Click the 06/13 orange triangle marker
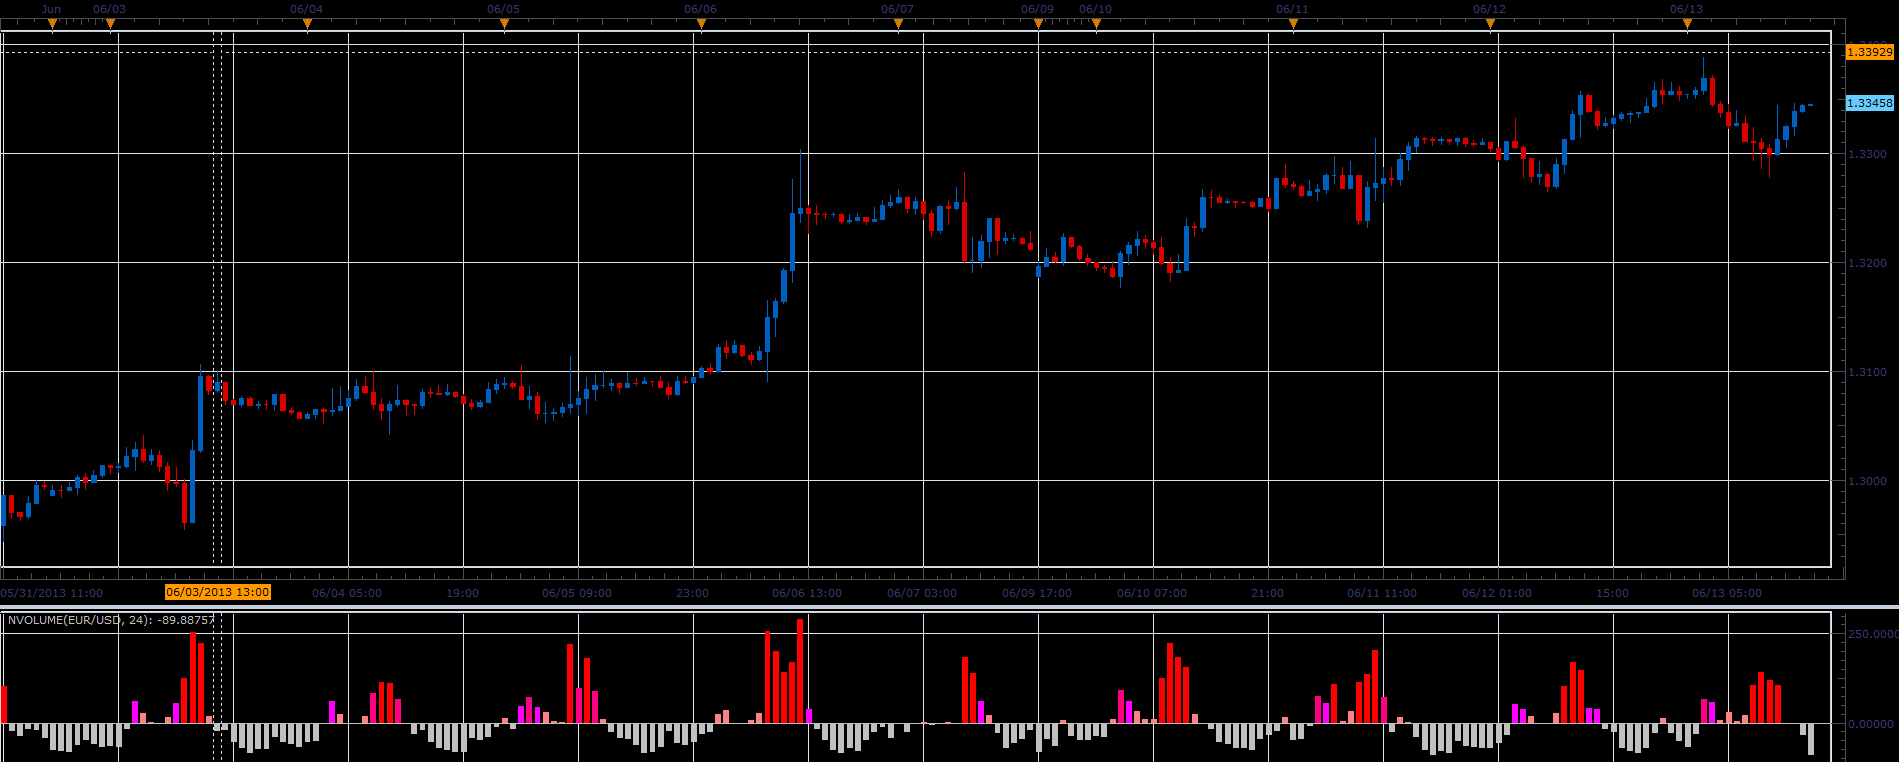The height and width of the screenshot is (762, 1899). pos(1687,24)
